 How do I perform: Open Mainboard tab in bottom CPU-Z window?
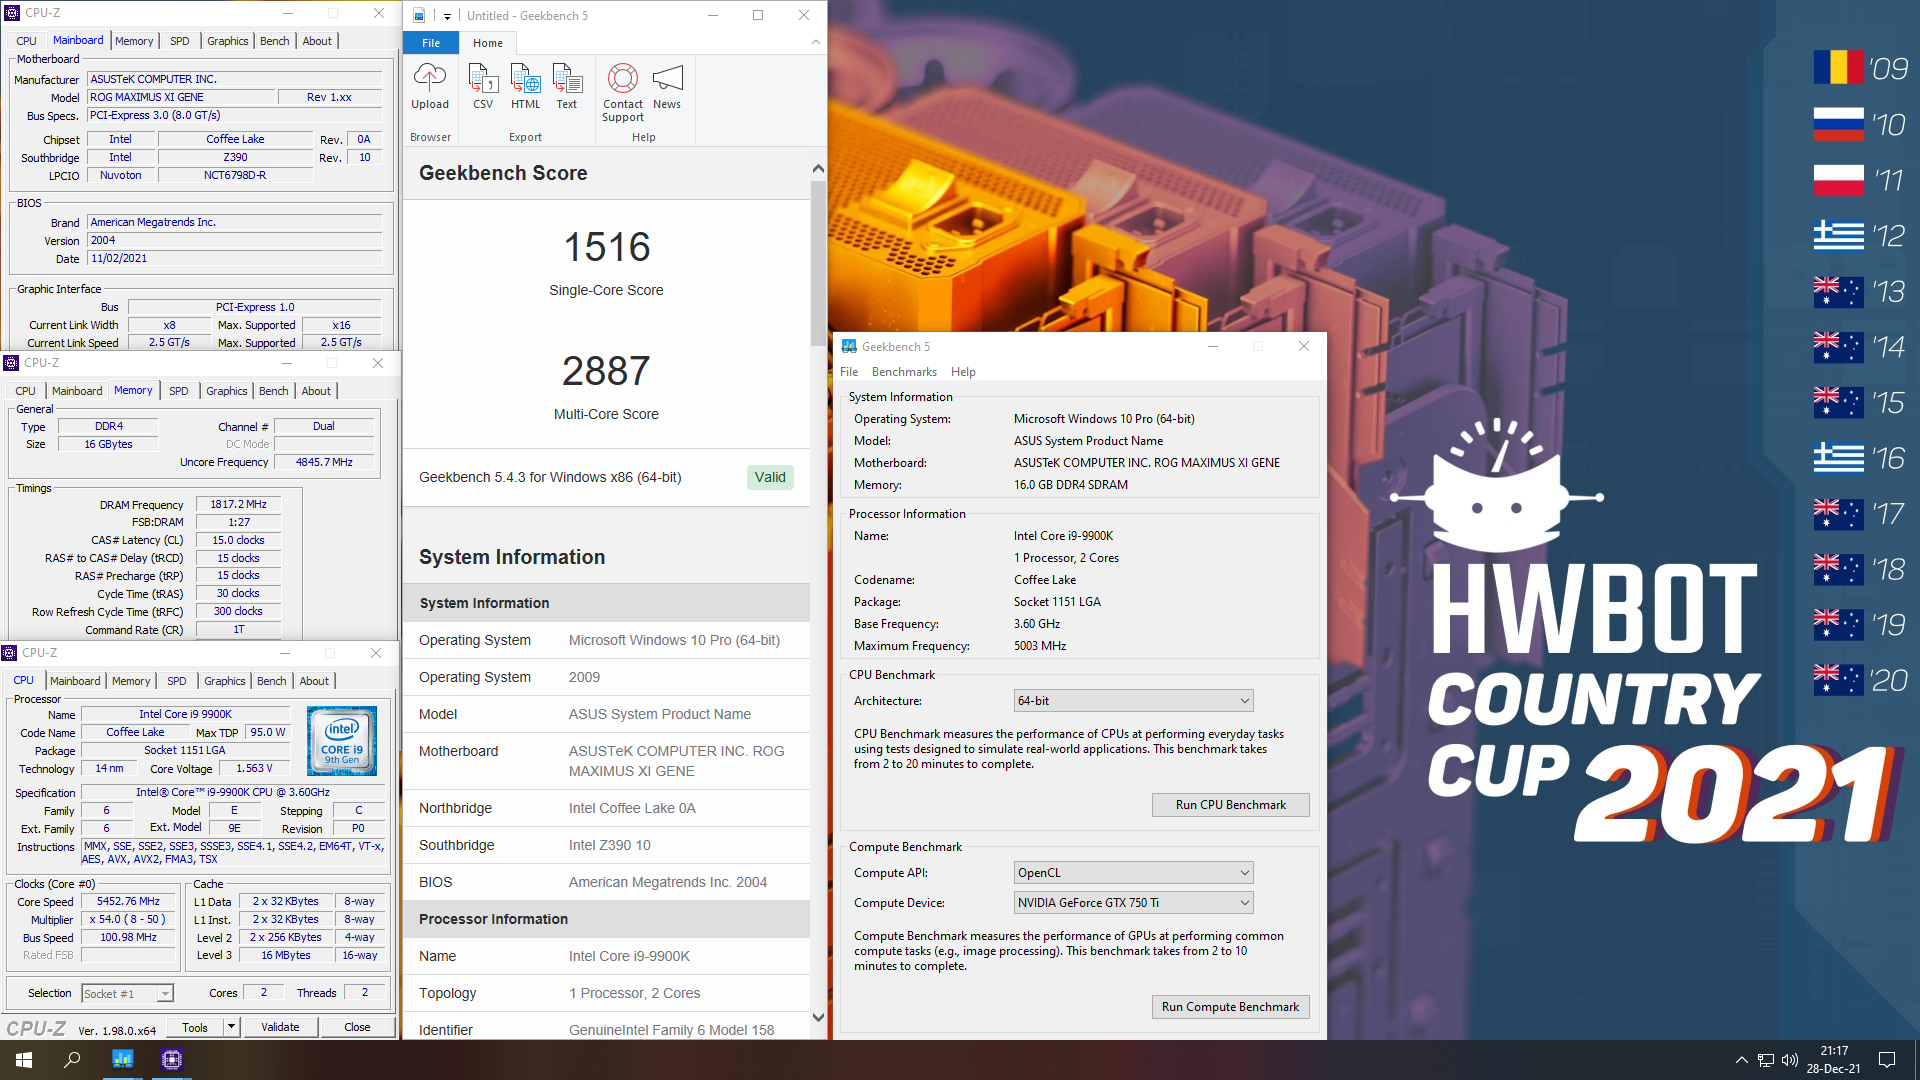pyautogui.click(x=75, y=681)
